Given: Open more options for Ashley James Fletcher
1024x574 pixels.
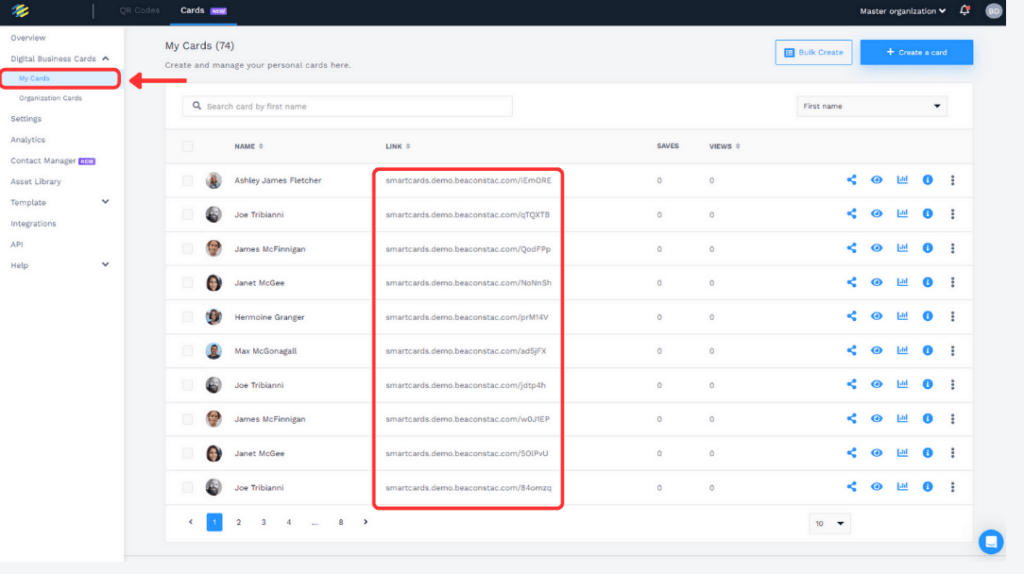Looking at the screenshot, I should point(952,180).
